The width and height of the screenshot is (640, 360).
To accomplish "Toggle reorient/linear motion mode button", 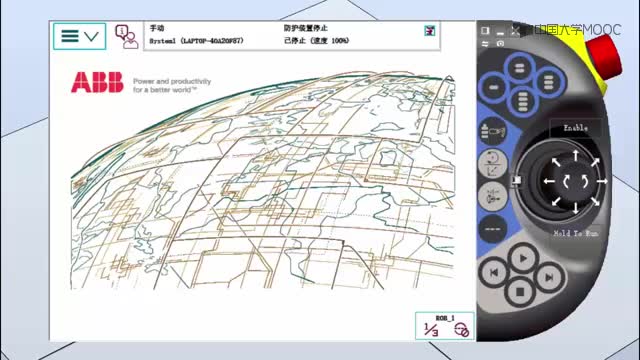I will (x=493, y=163).
